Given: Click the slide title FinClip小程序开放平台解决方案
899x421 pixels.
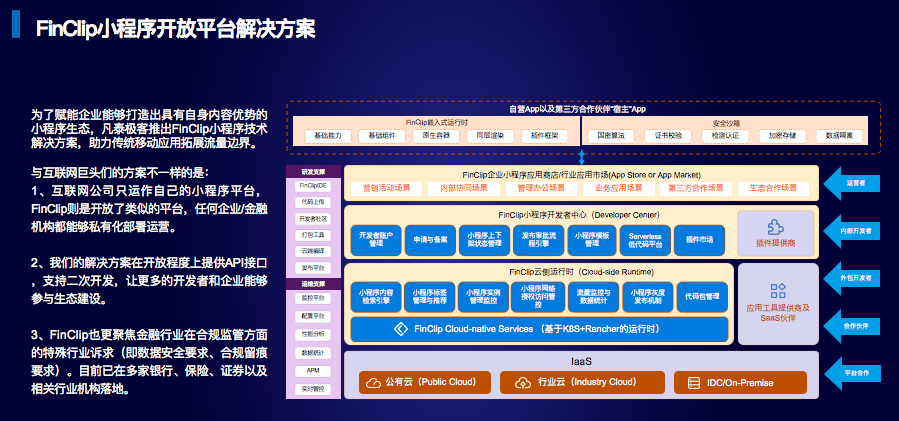Looking at the screenshot, I should coord(175,29).
